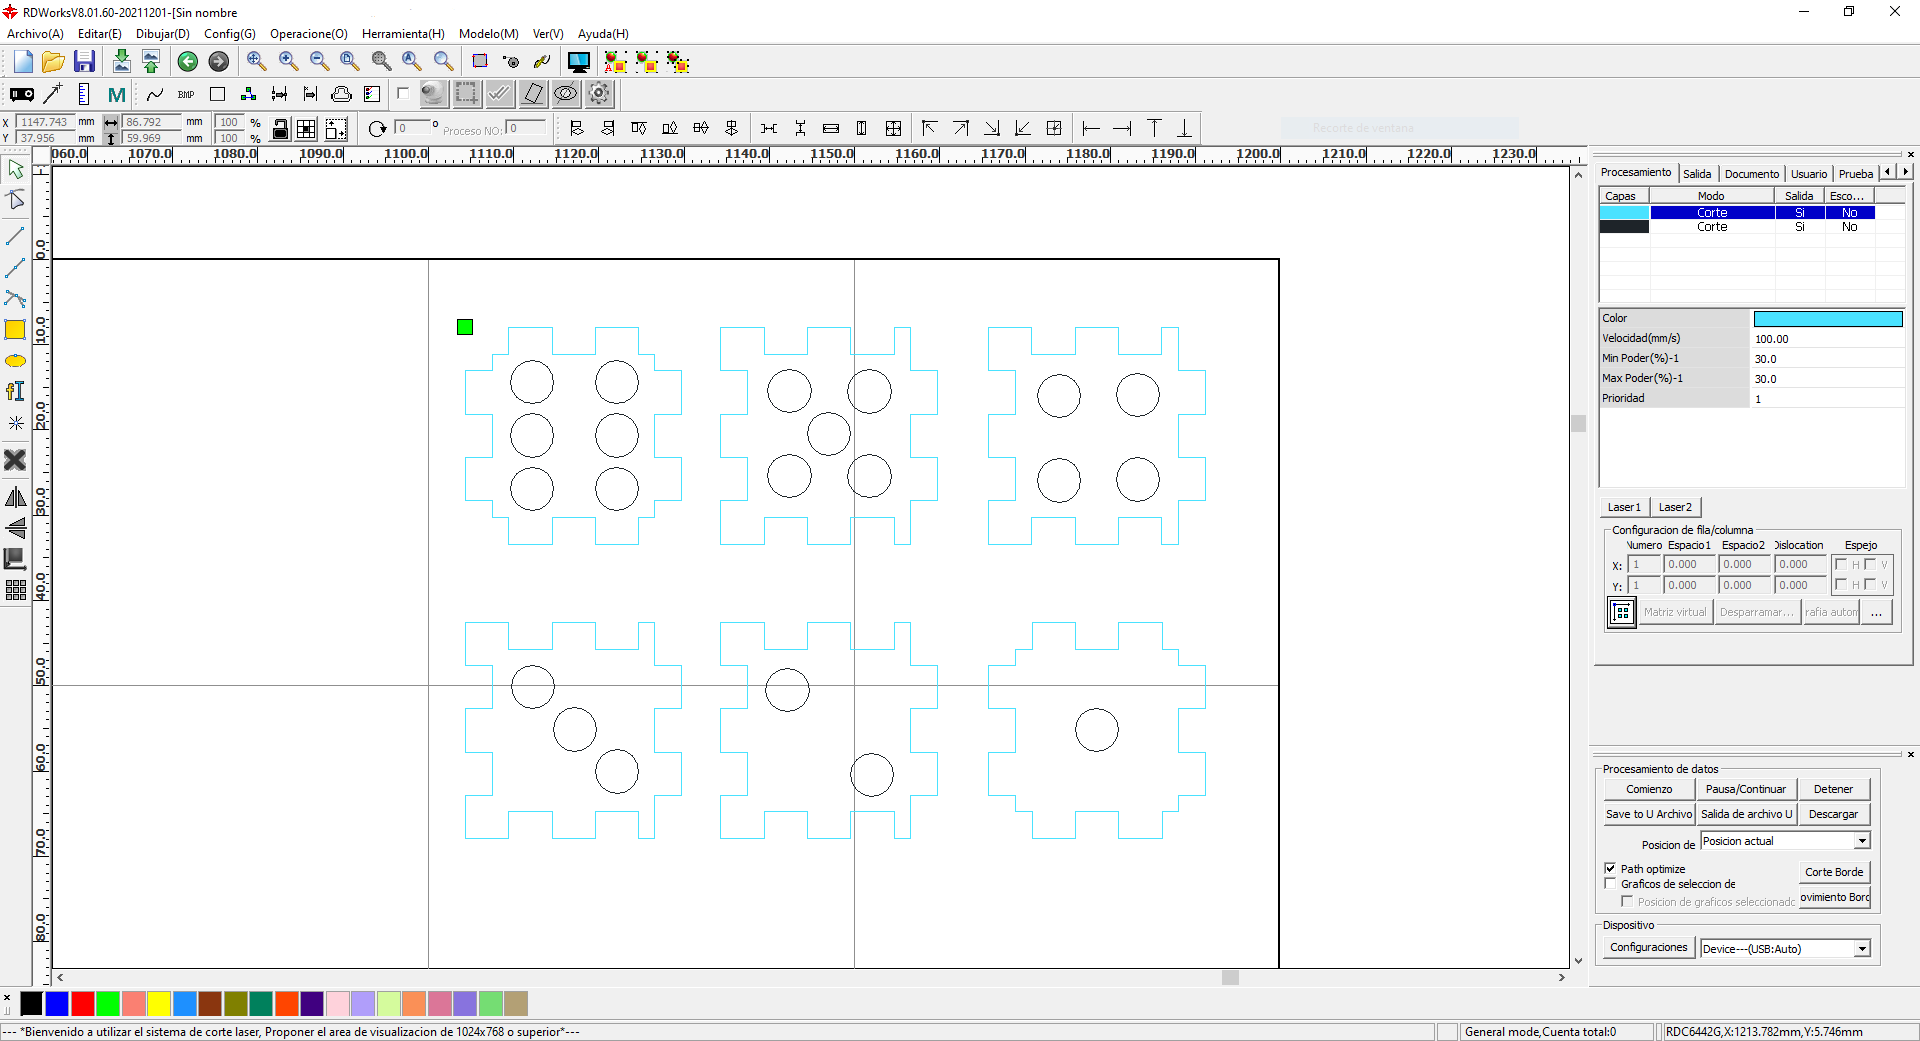Click the zoom out magnifier with minus sign
This screenshot has width=1920, height=1041.
(x=320, y=62)
